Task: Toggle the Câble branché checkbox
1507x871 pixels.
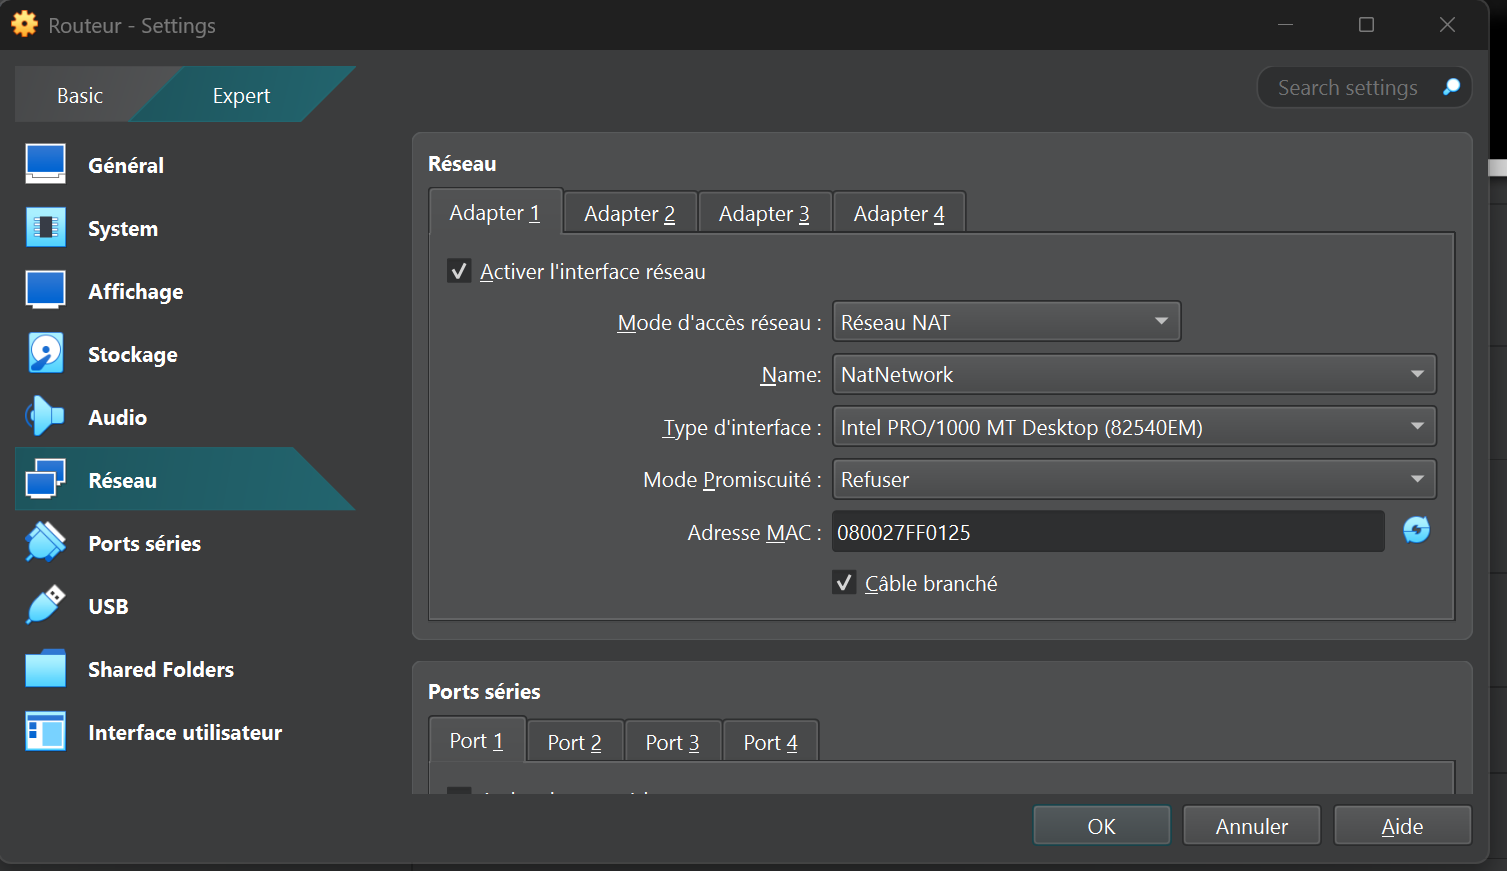Action: pos(844,583)
